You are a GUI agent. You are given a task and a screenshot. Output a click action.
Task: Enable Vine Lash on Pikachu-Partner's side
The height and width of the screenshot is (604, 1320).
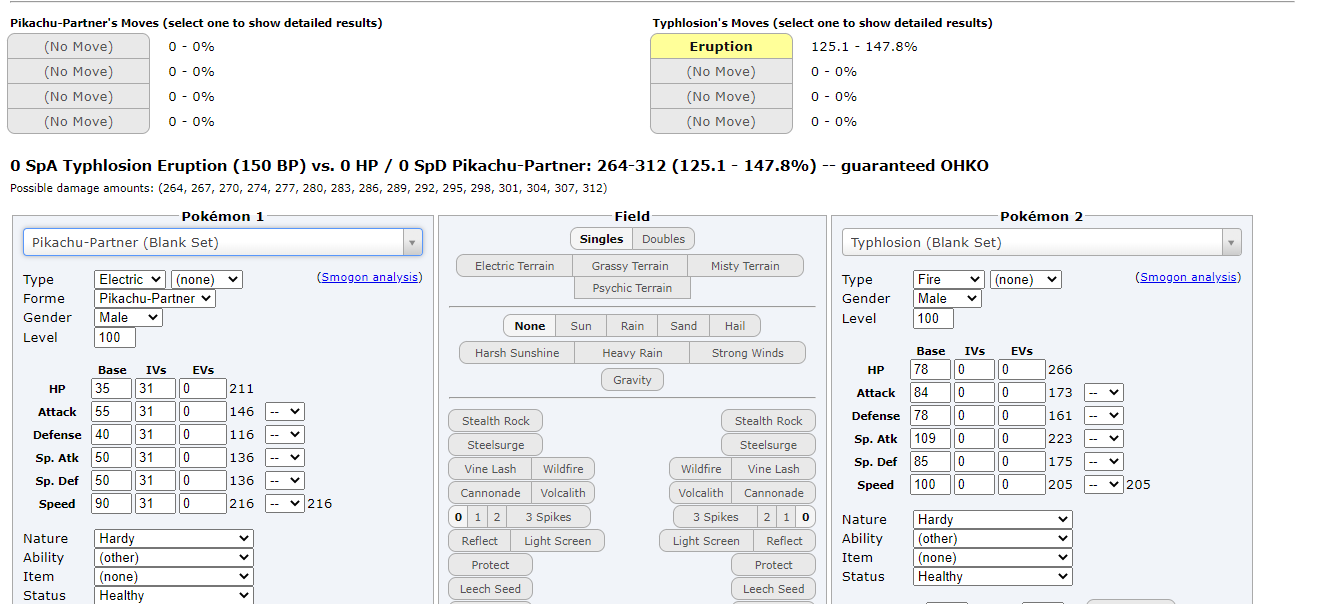(x=490, y=469)
